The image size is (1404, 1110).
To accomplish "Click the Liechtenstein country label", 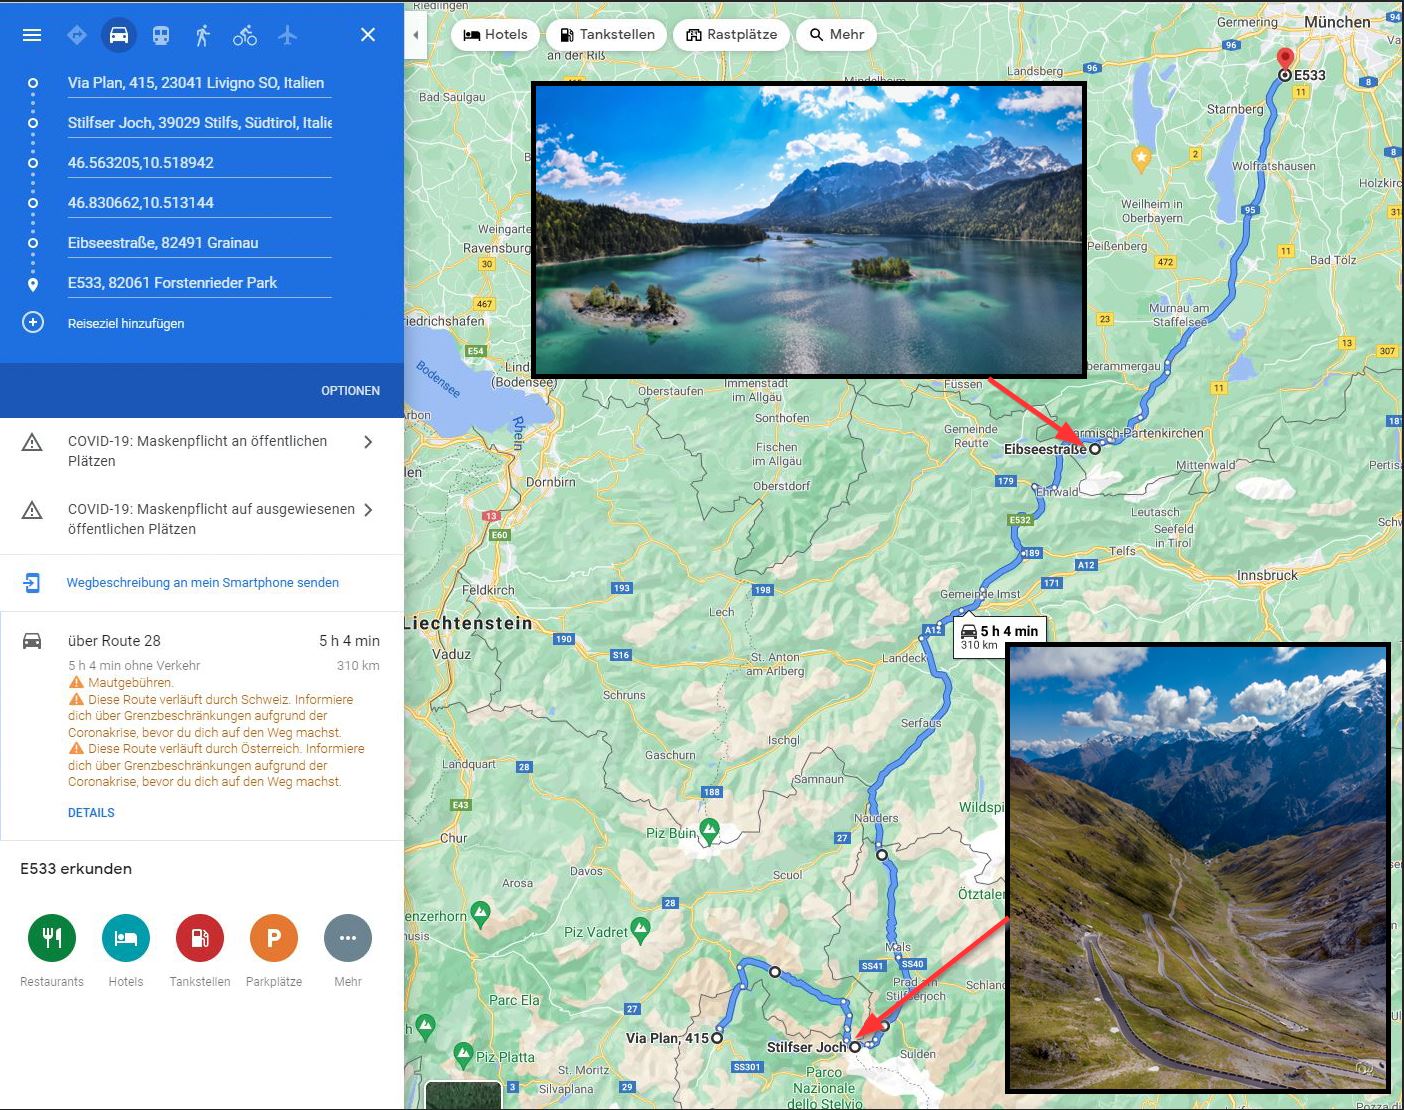I will (x=469, y=623).
